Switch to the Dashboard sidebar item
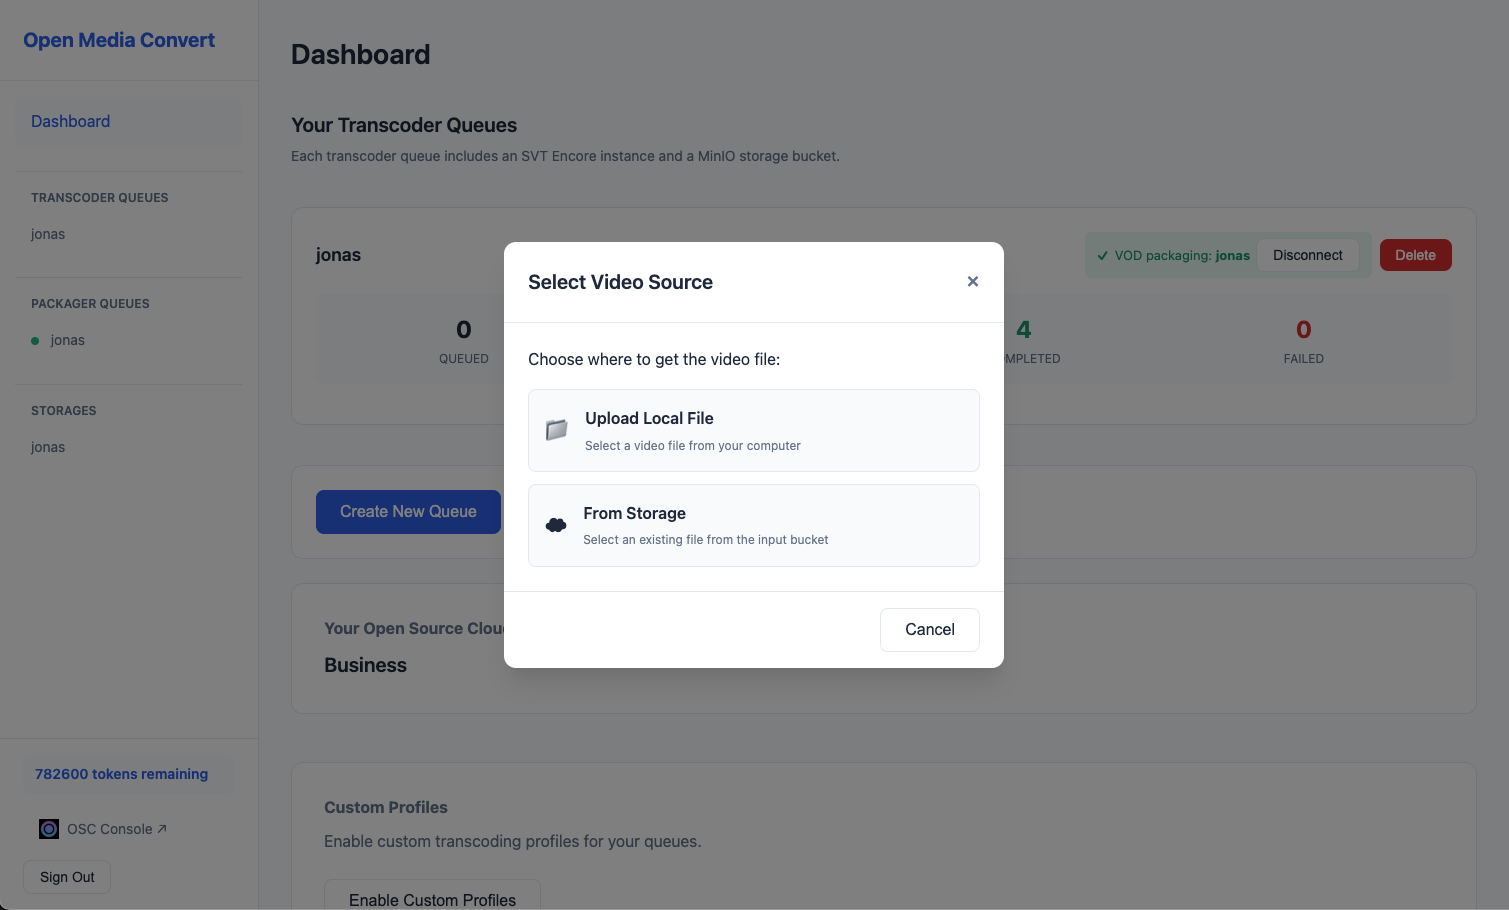The width and height of the screenshot is (1509, 910). (x=70, y=121)
